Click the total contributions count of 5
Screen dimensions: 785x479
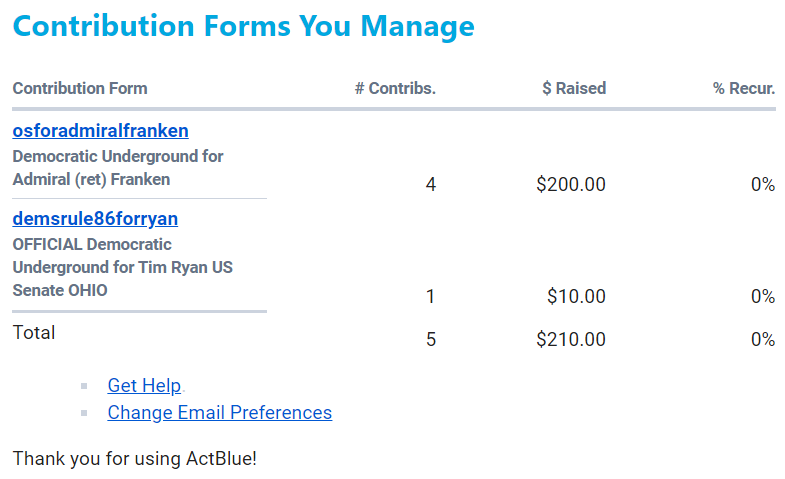click(431, 339)
